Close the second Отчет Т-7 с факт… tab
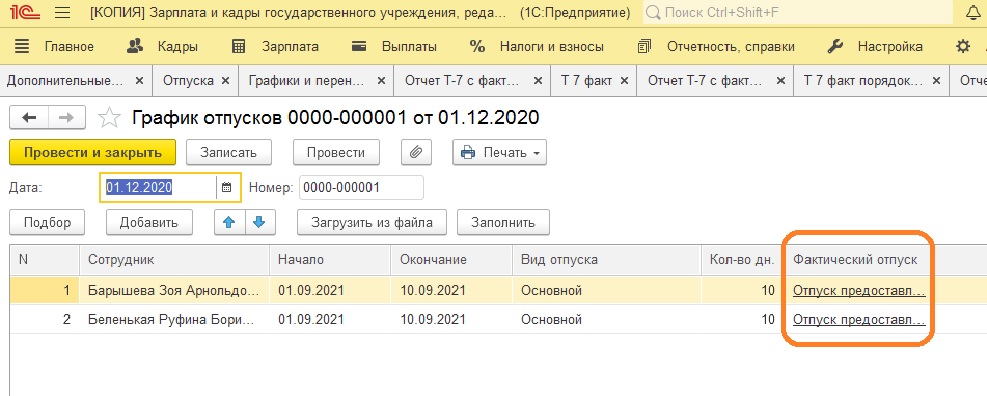Viewport: 987px width, 396px height. (x=781, y=81)
